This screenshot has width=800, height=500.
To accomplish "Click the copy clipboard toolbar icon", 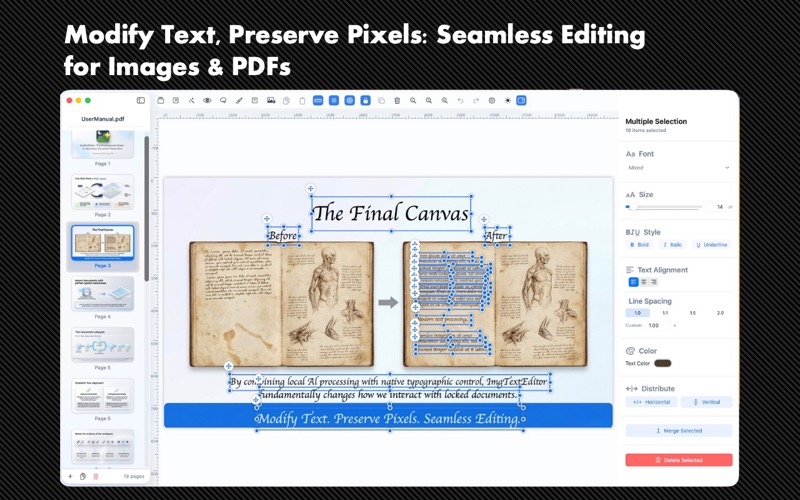I will pyautogui.click(x=286, y=101).
